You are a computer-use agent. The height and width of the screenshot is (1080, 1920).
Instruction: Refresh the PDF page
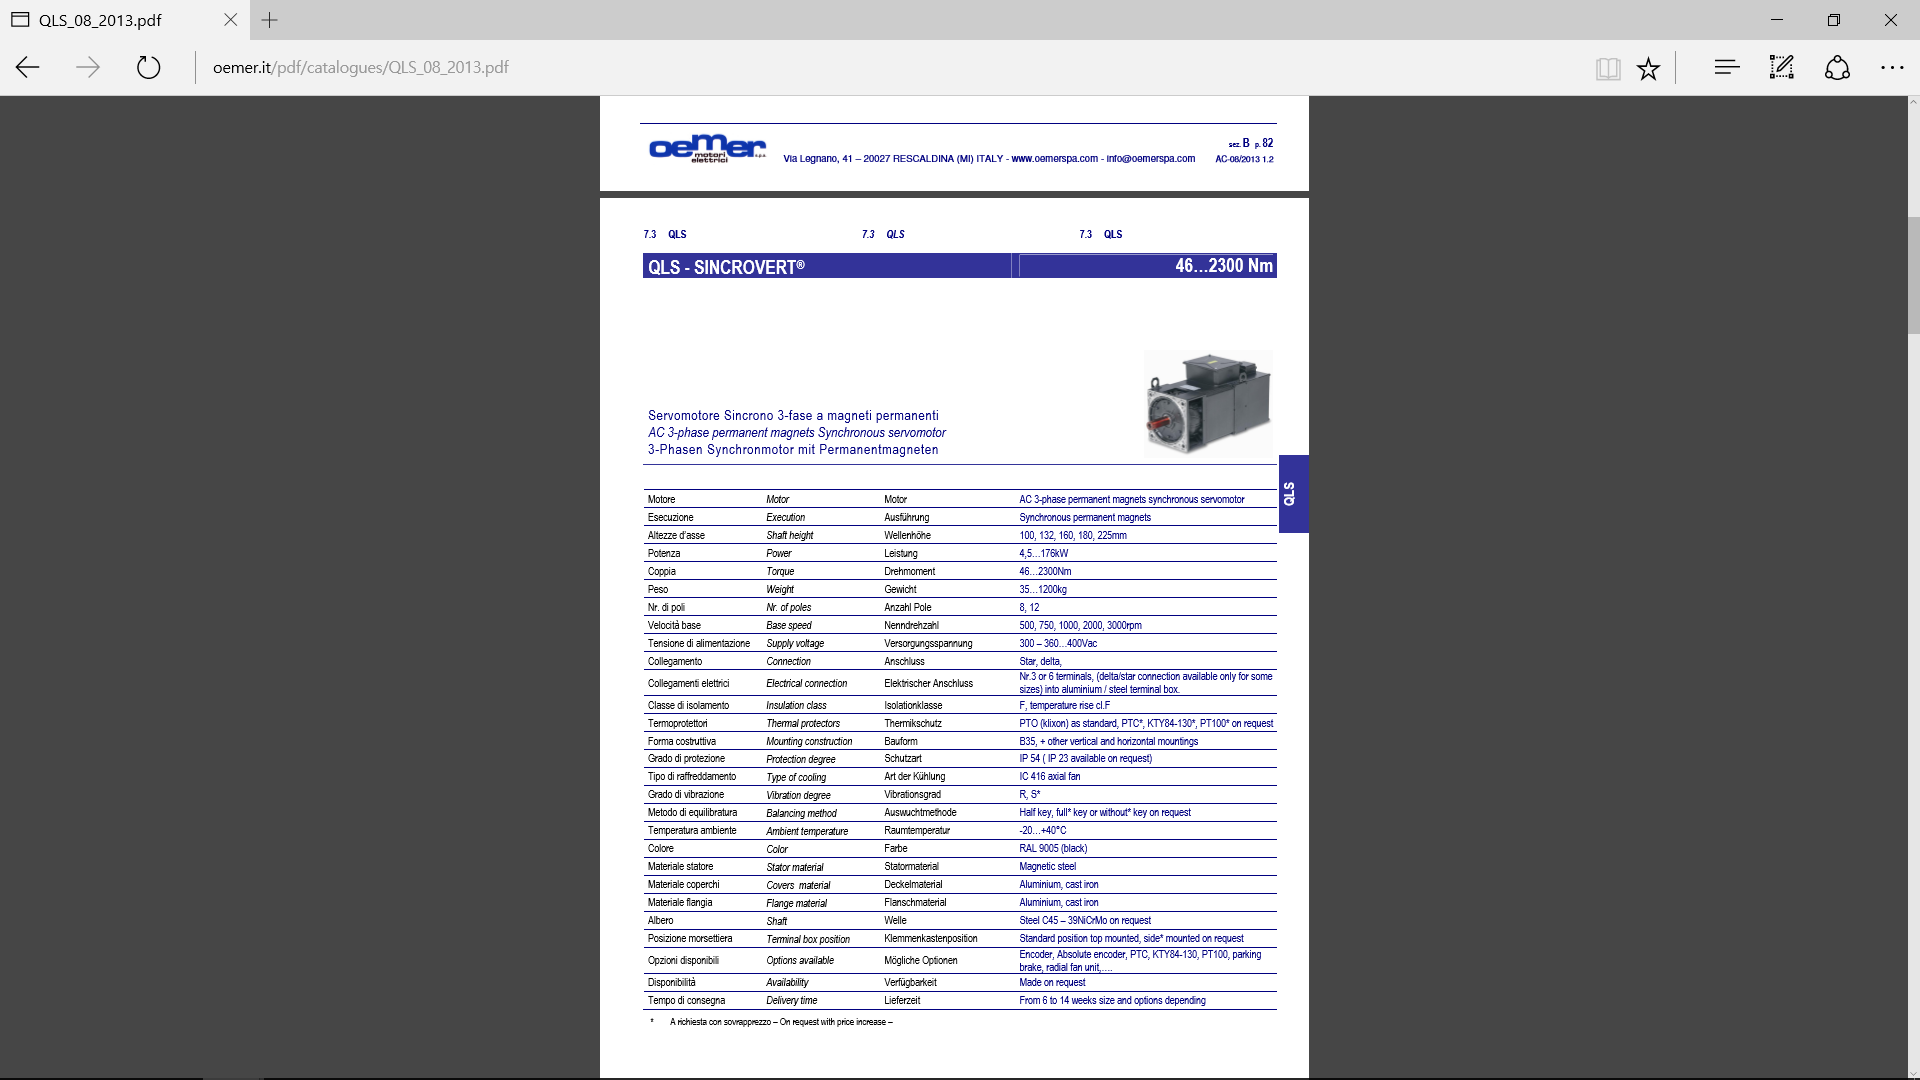pos(148,67)
